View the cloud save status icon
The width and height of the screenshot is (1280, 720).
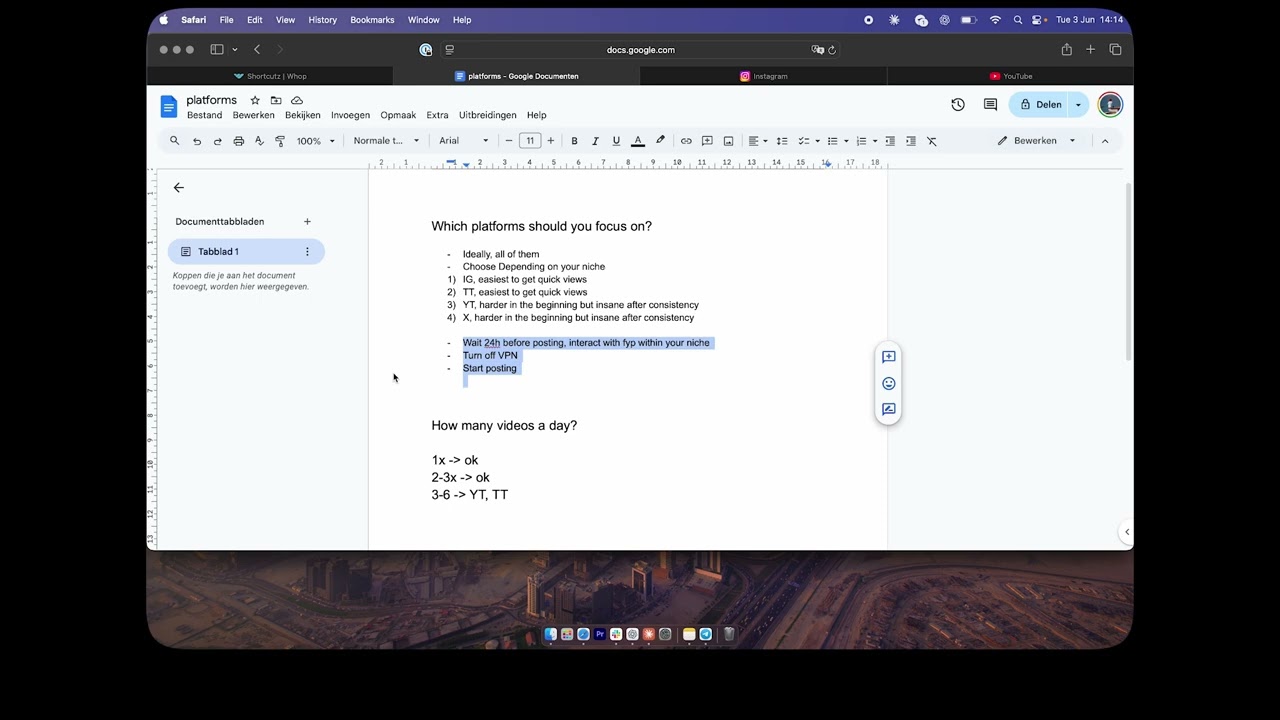(297, 100)
